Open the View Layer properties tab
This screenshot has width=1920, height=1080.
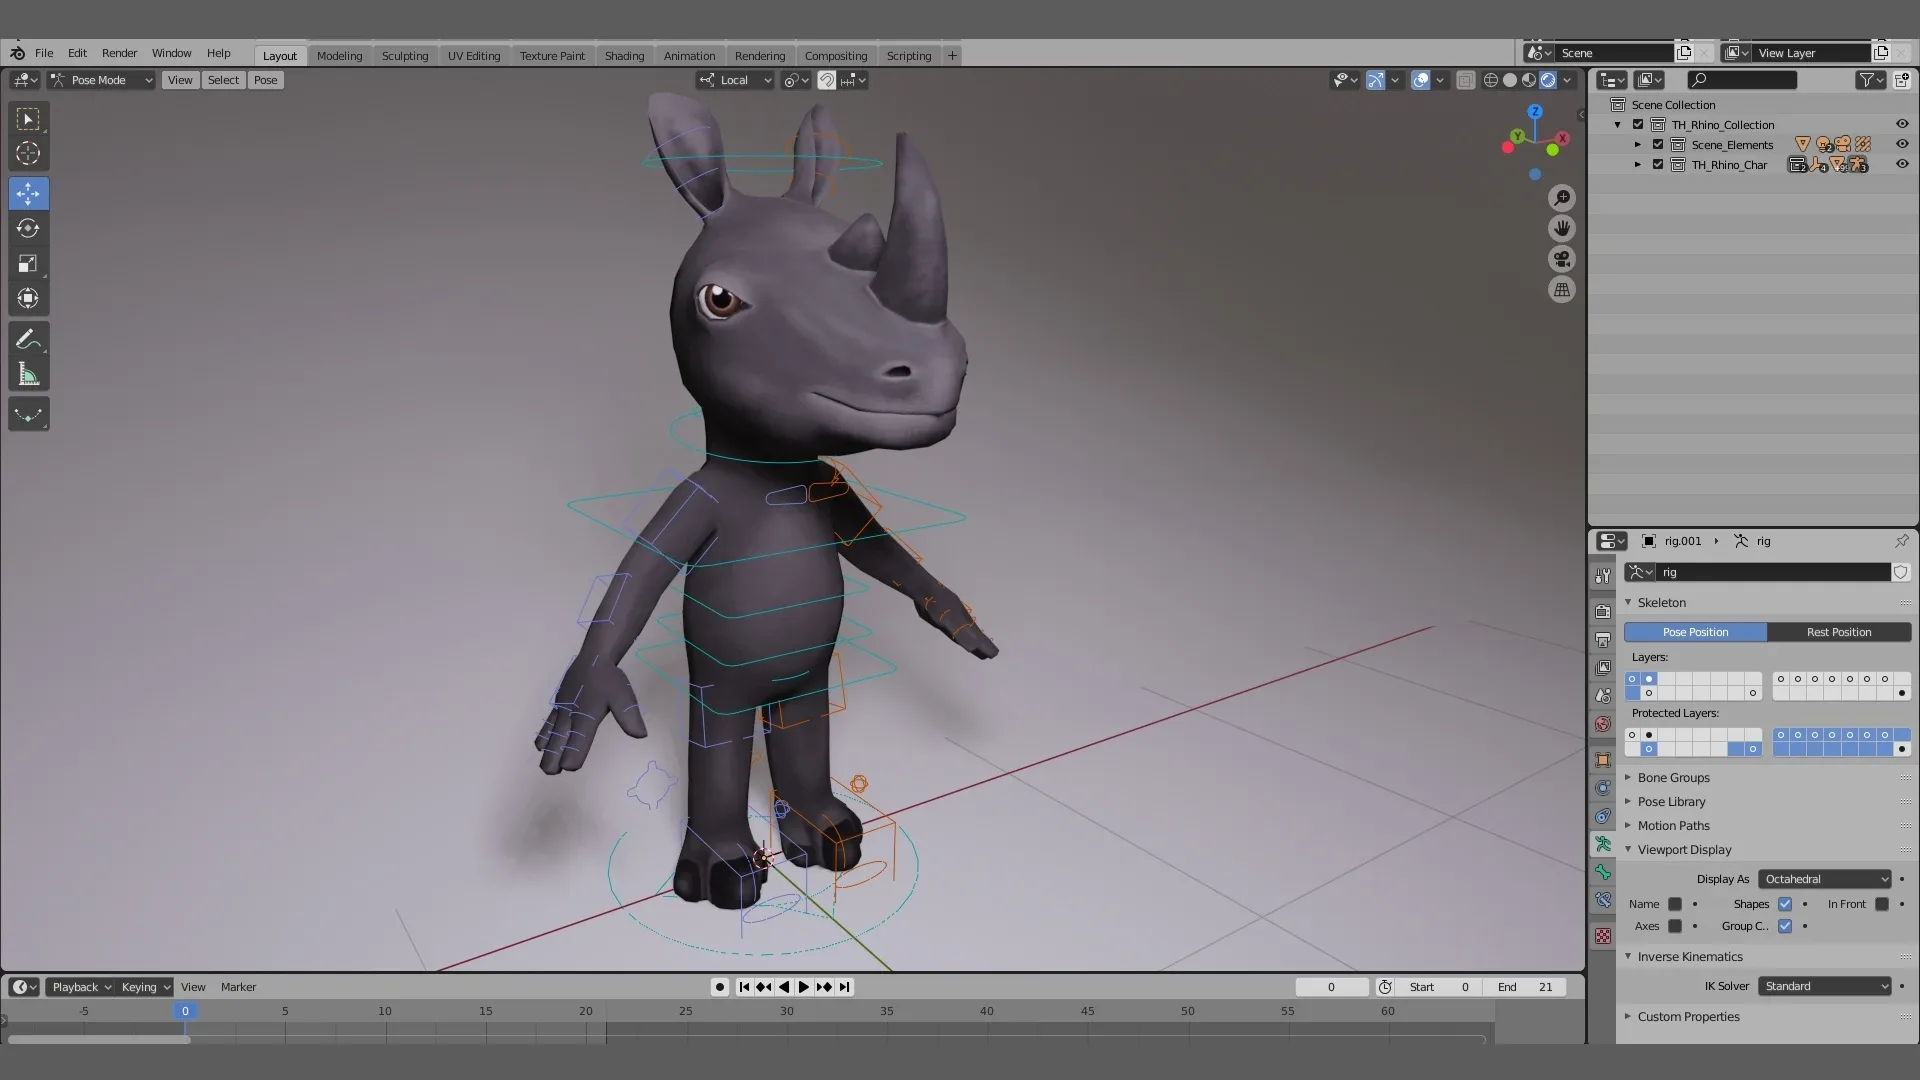[1603, 667]
